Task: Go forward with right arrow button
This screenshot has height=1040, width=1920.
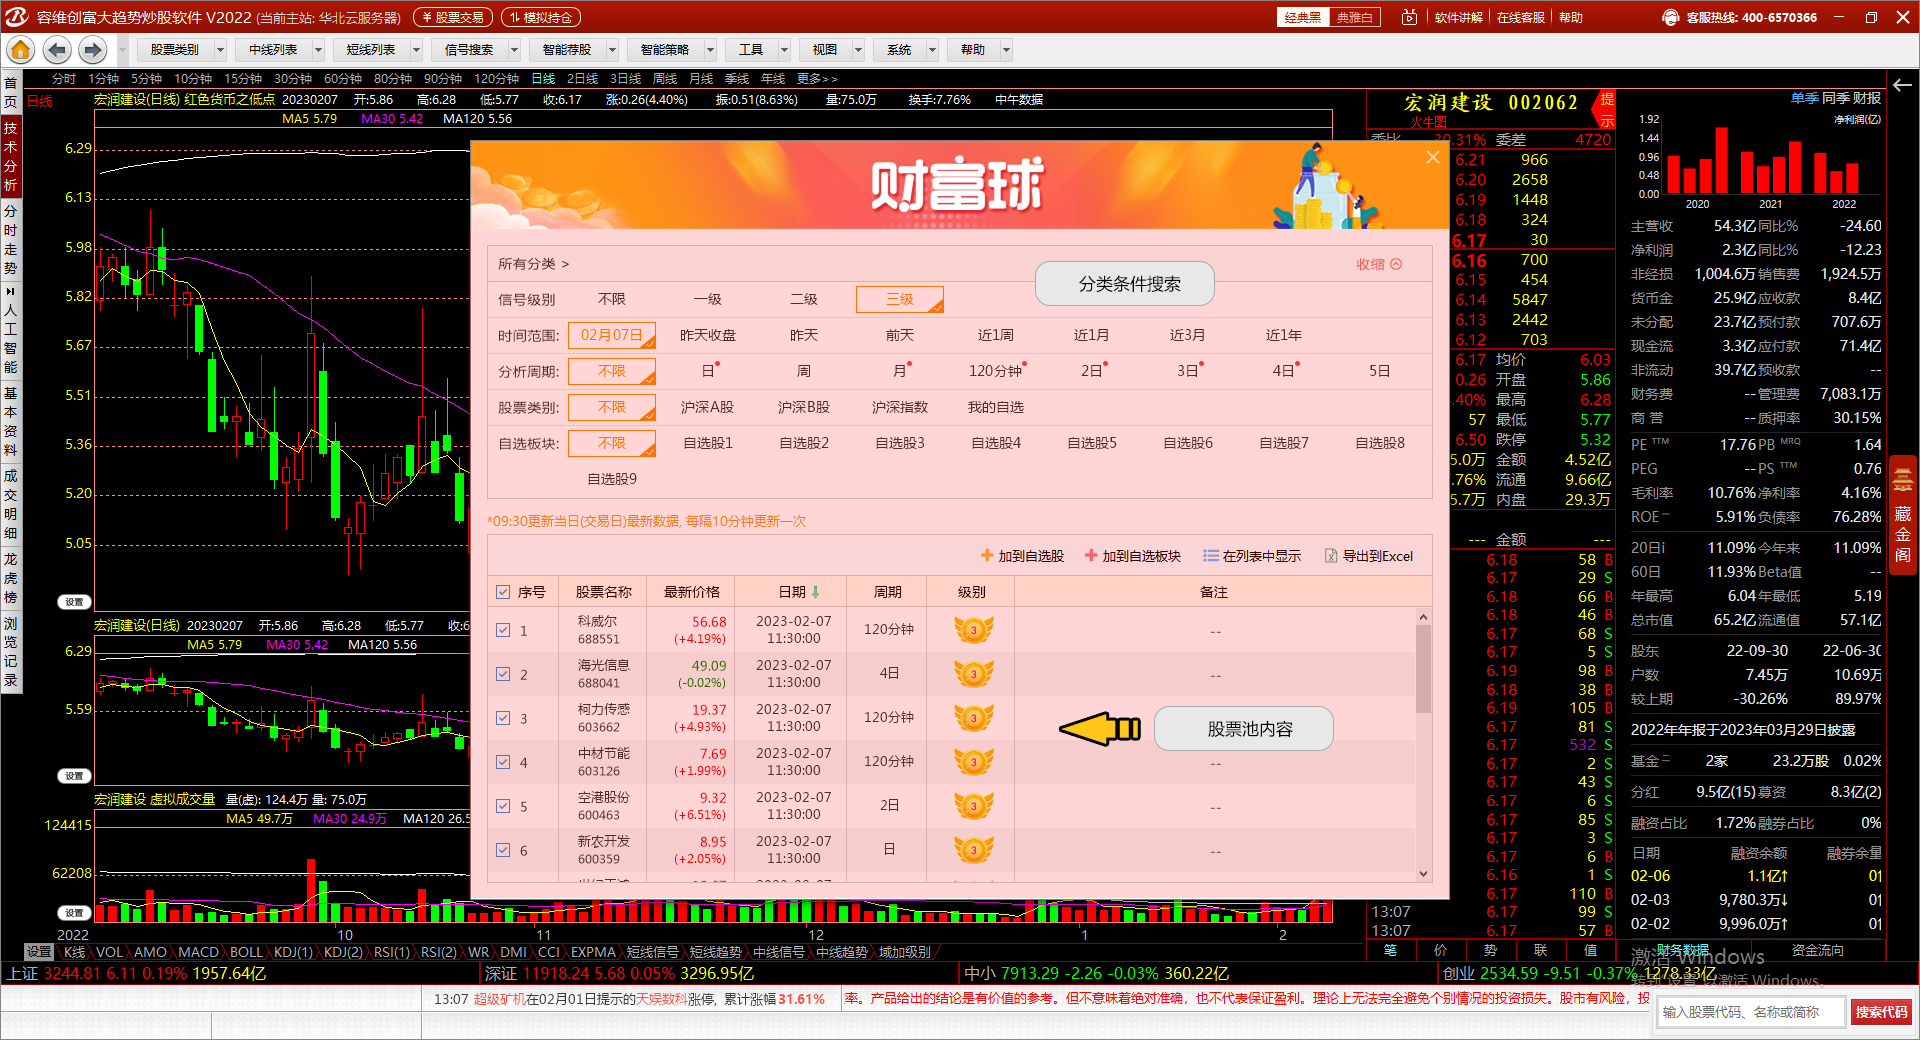Action: pyautogui.click(x=93, y=49)
